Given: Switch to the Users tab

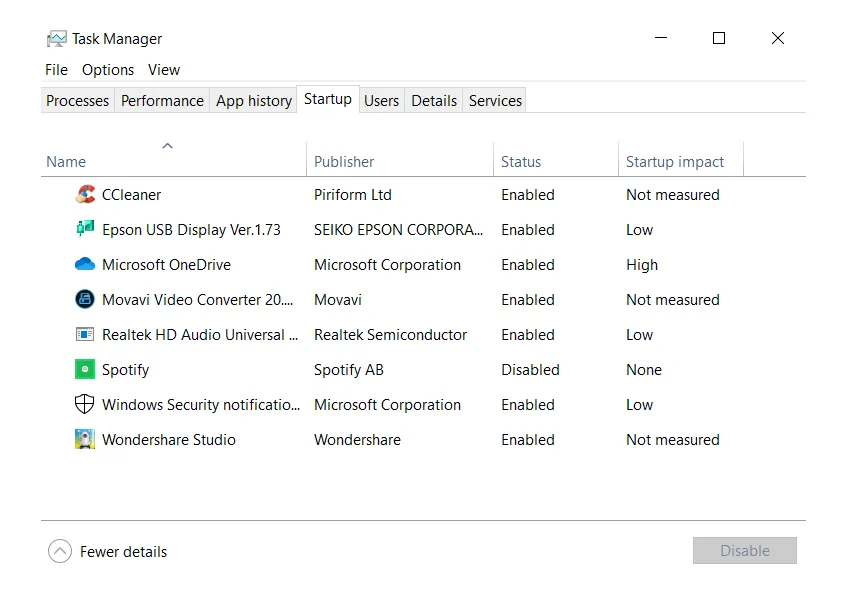Looking at the screenshot, I should click(381, 101).
